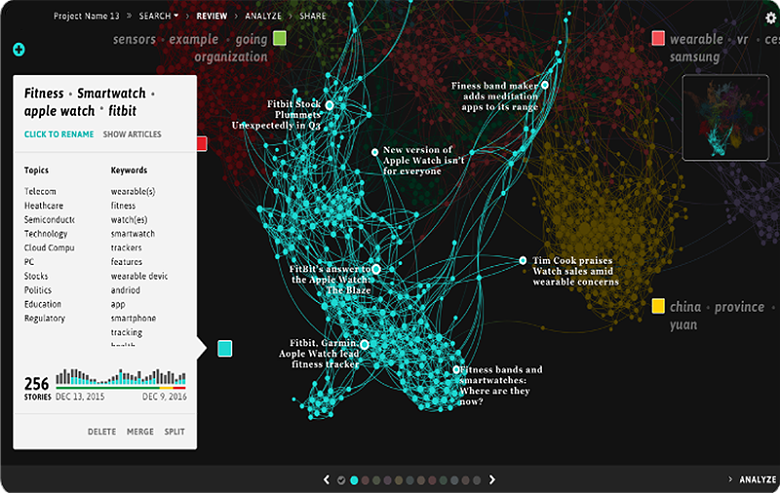This screenshot has width=780, height=493.
Task: Click the cluster title 'Fitness · Smartwatch'
Action: 90,102
